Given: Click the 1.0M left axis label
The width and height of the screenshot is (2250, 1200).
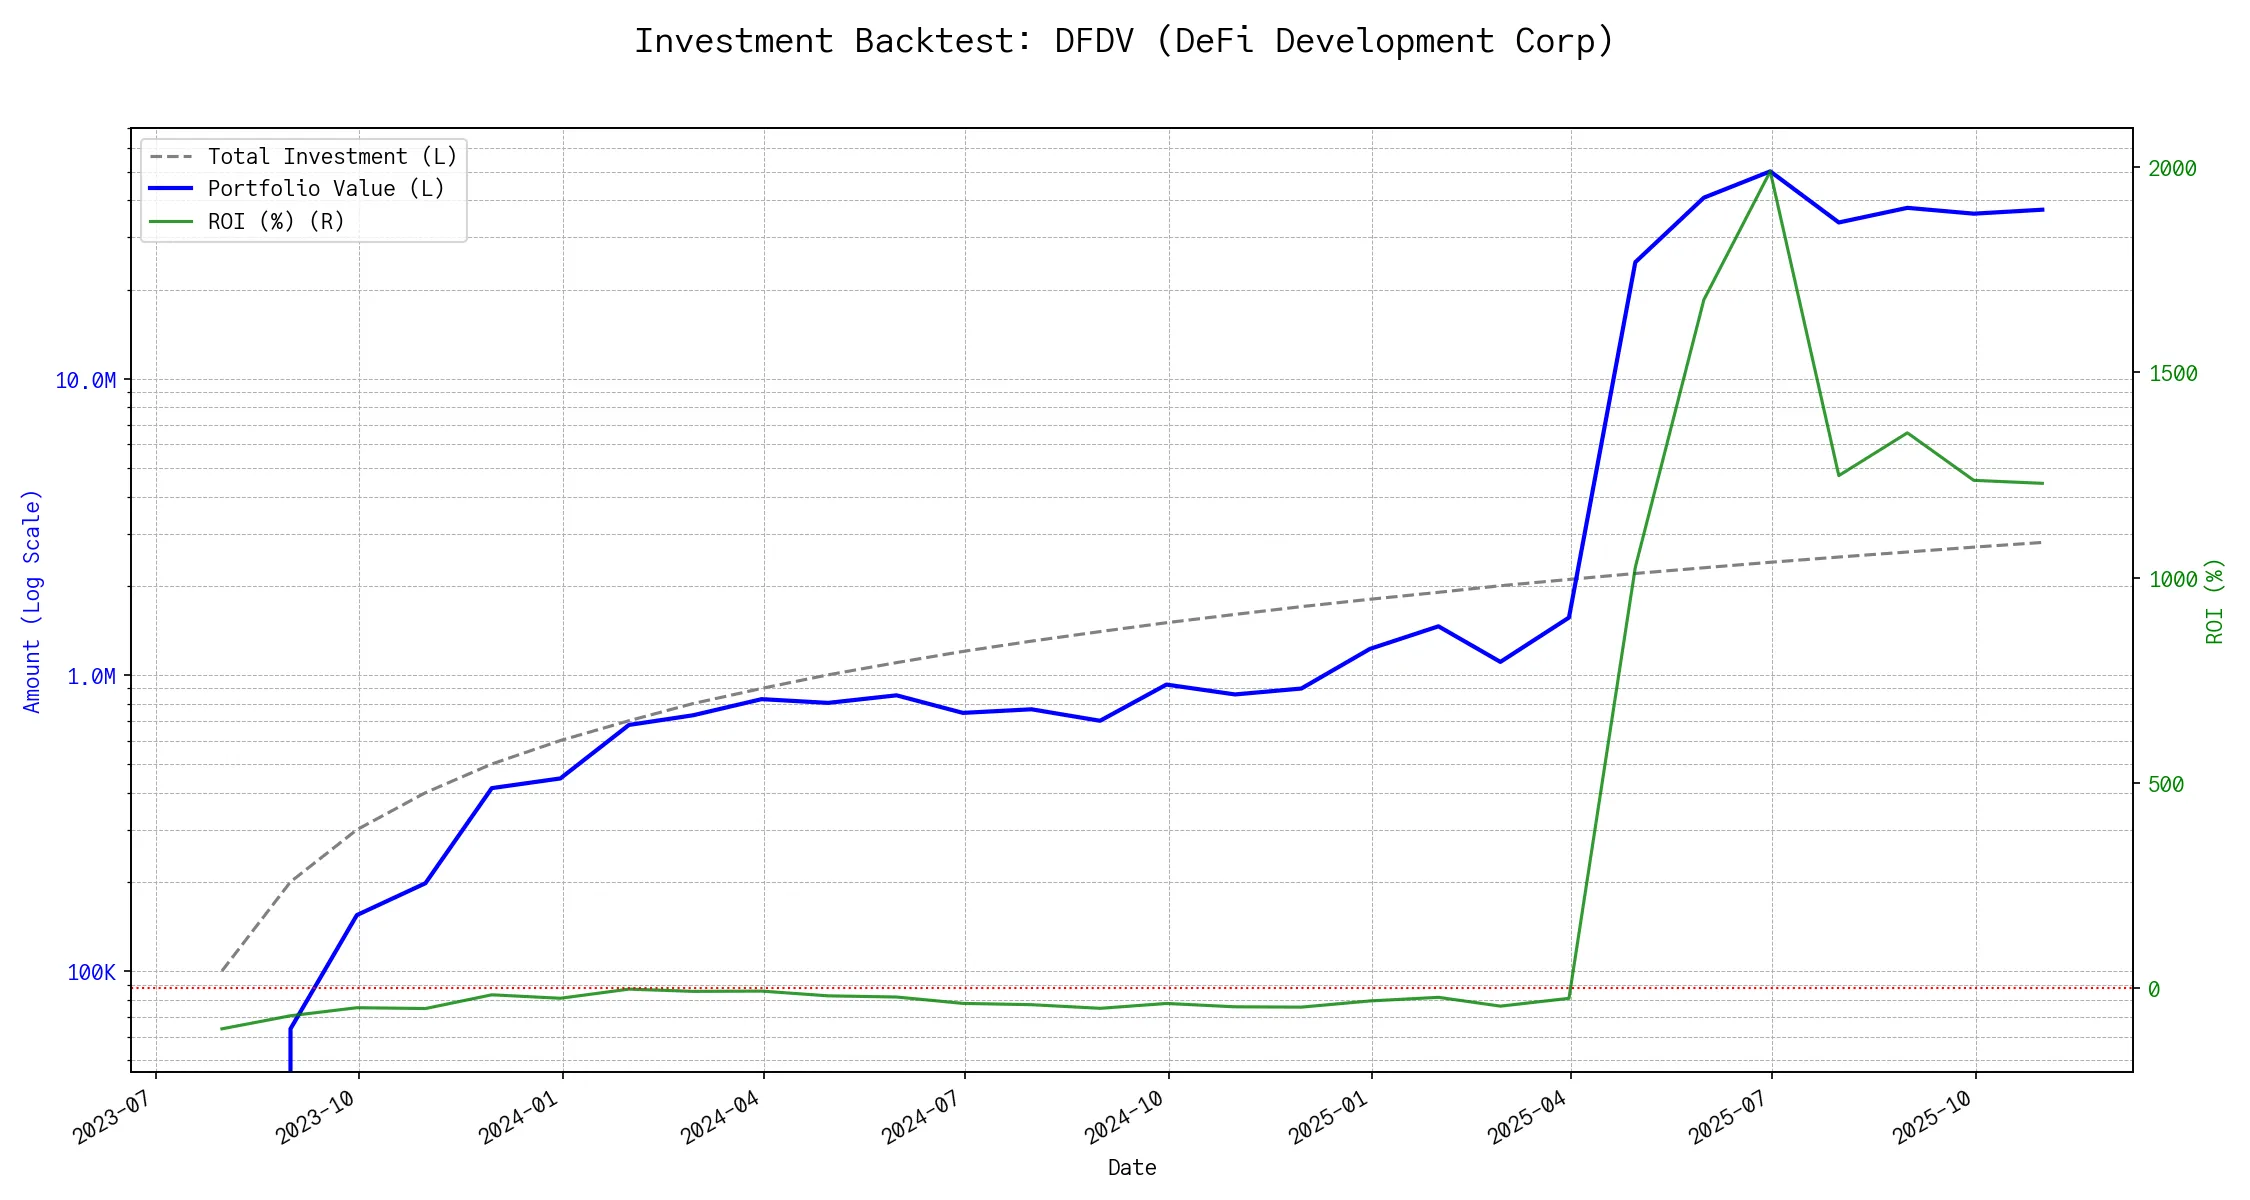Looking at the screenshot, I should tap(91, 677).
